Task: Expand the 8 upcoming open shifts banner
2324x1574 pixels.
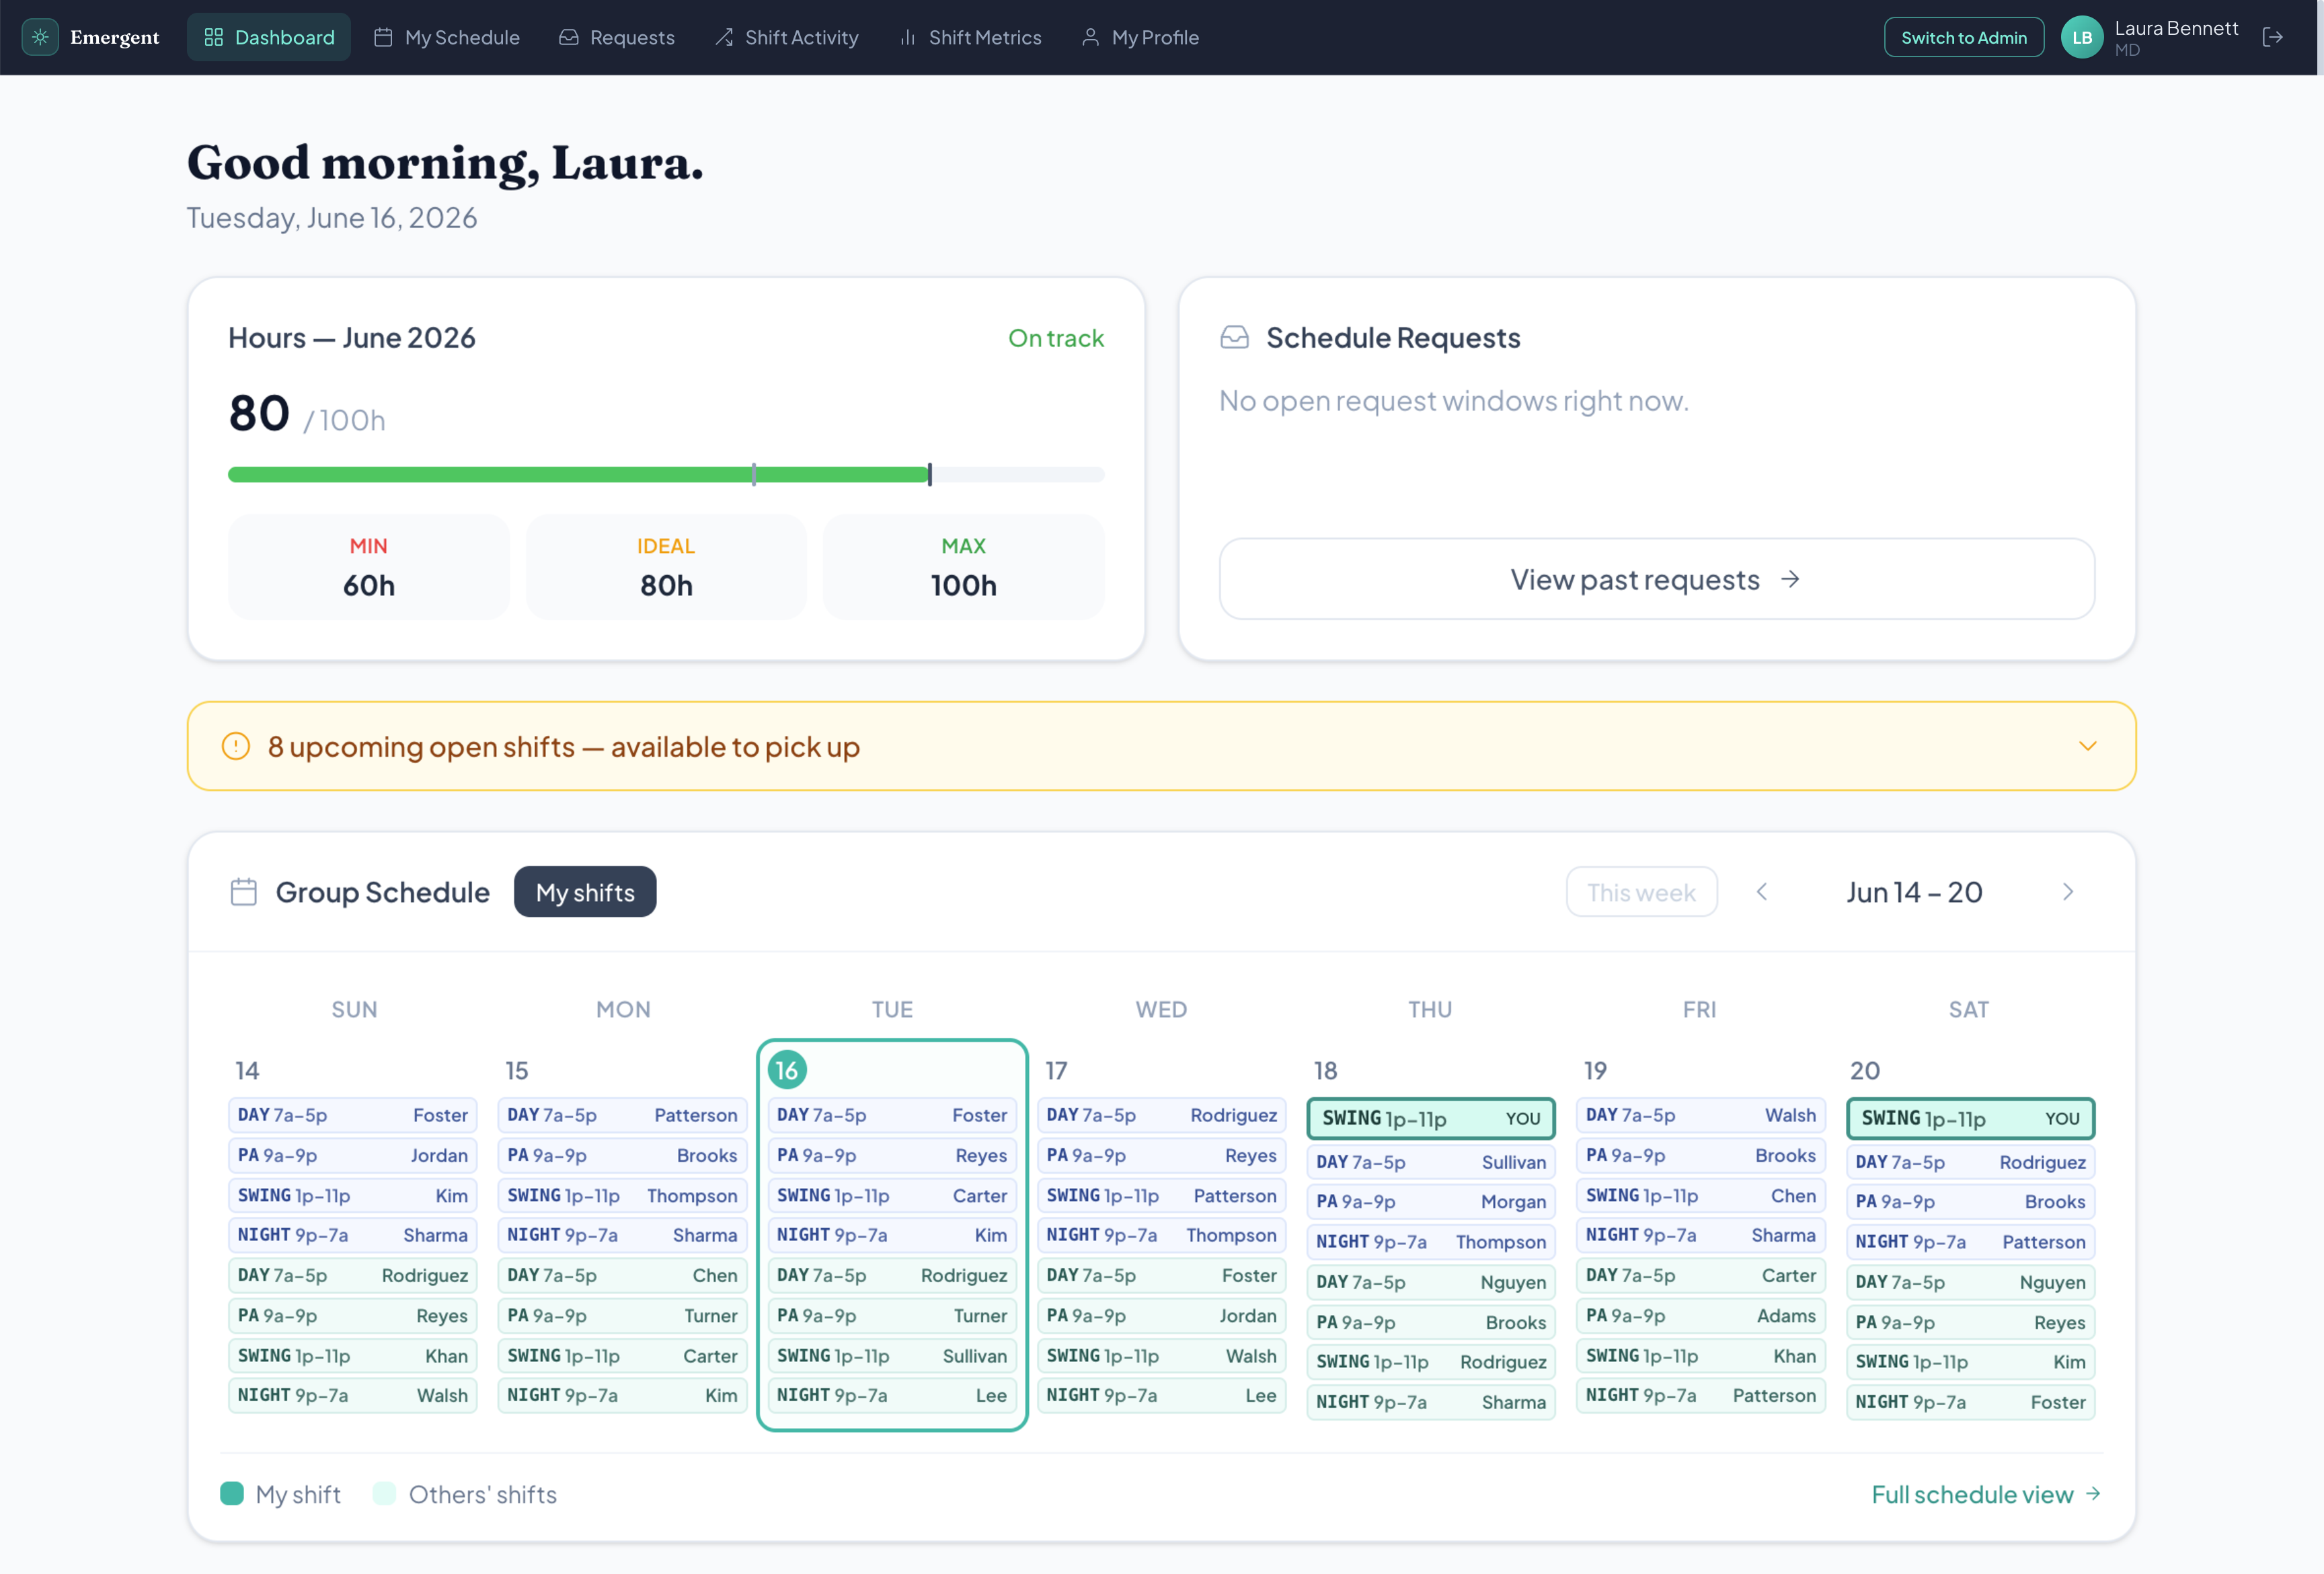Action: tap(1161, 746)
